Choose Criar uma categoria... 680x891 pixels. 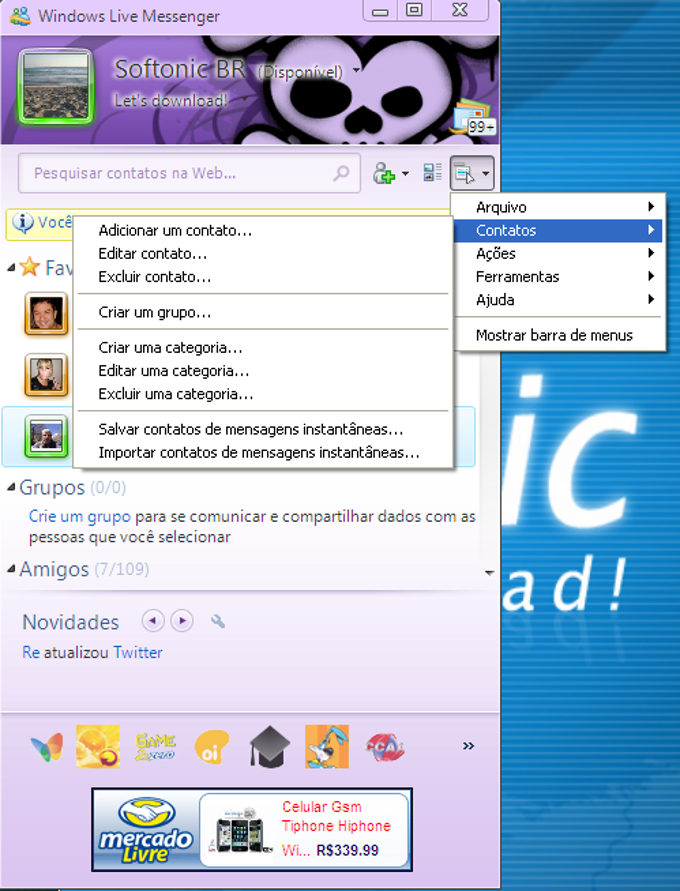click(x=263, y=347)
